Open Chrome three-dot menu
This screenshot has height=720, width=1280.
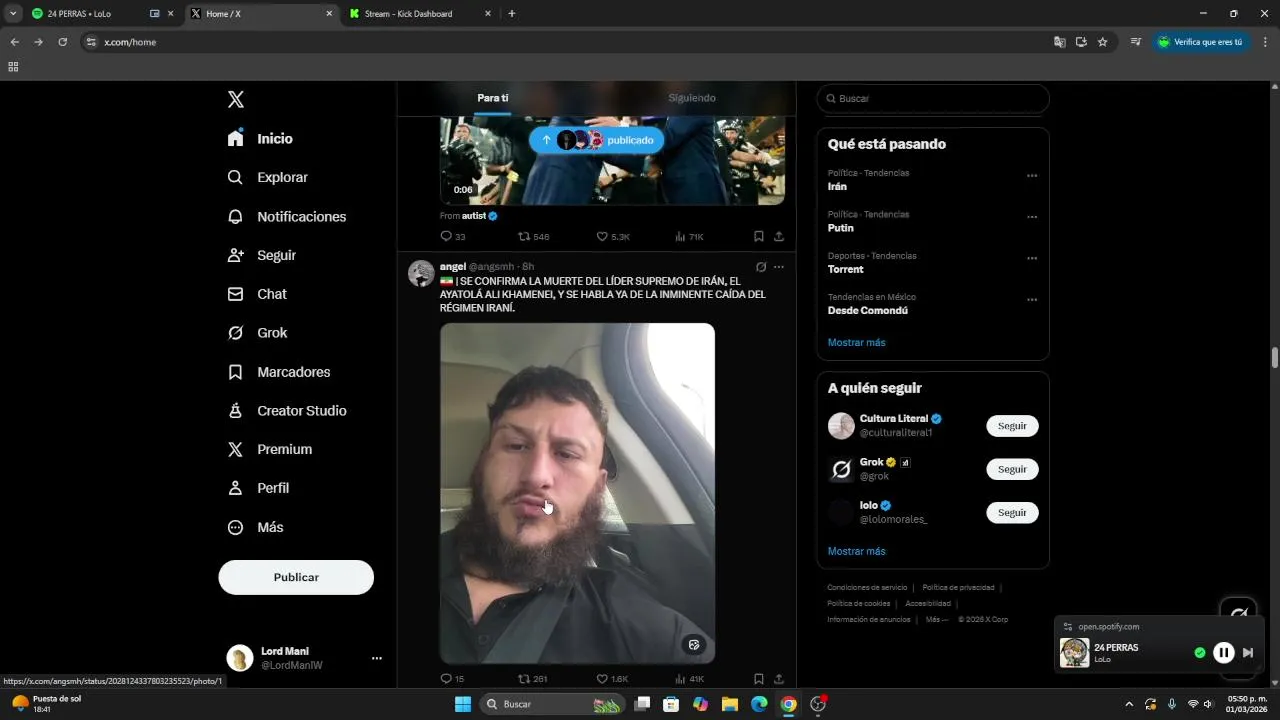tap(1265, 42)
